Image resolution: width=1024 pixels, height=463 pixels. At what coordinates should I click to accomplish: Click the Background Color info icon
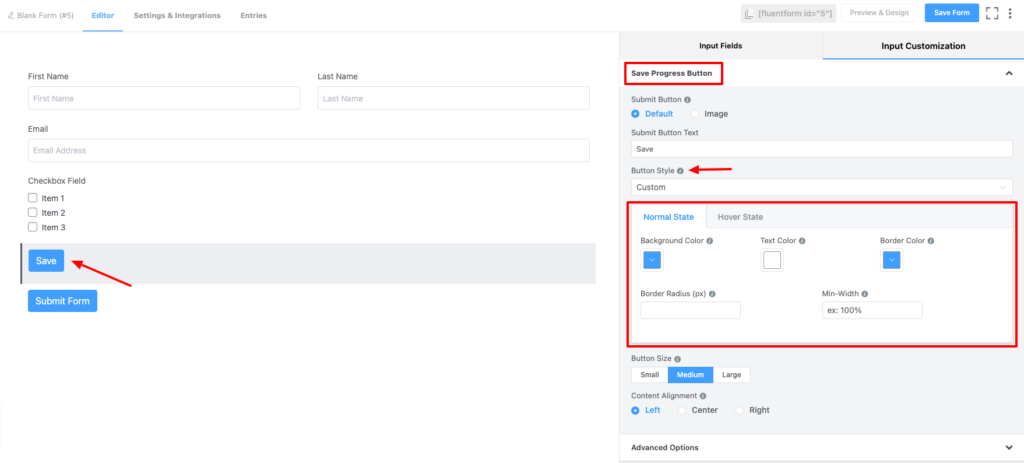[x=709, y=241]
